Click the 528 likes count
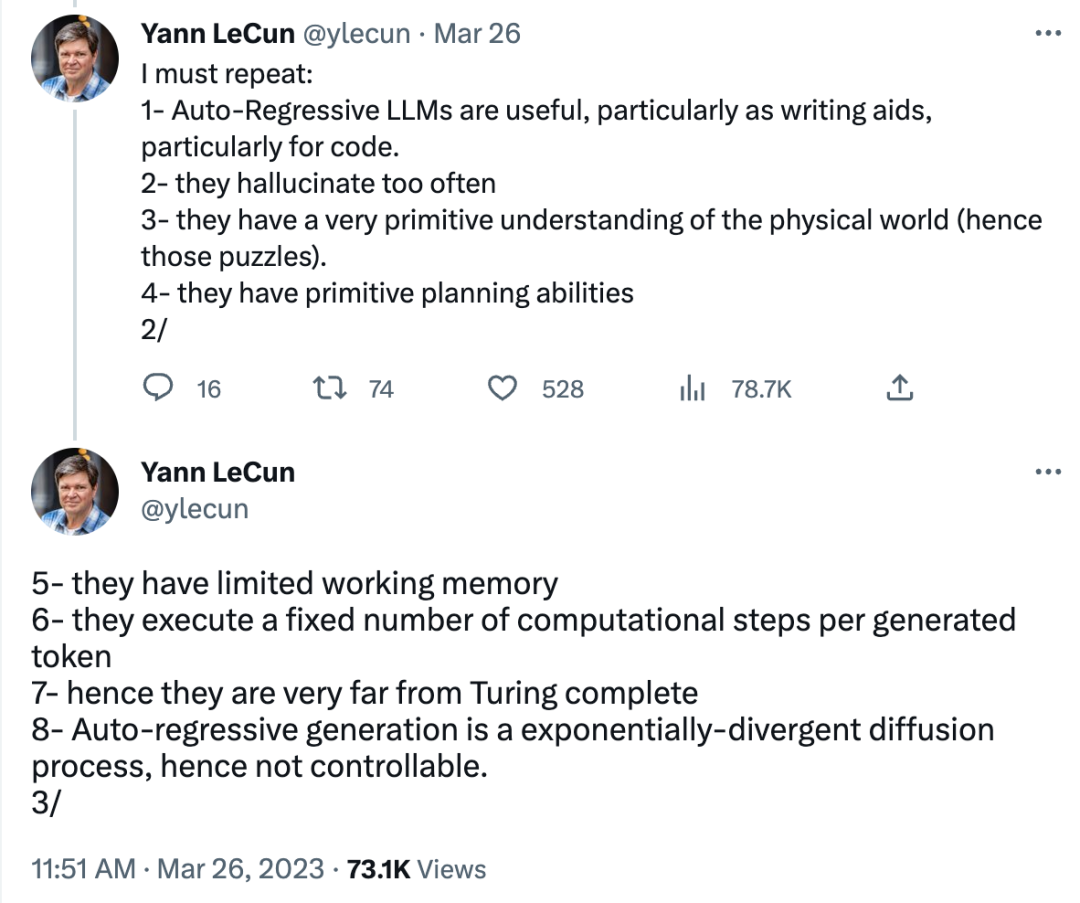The width and height of the screenshot is (1080, 903). (x=563, y=389)
